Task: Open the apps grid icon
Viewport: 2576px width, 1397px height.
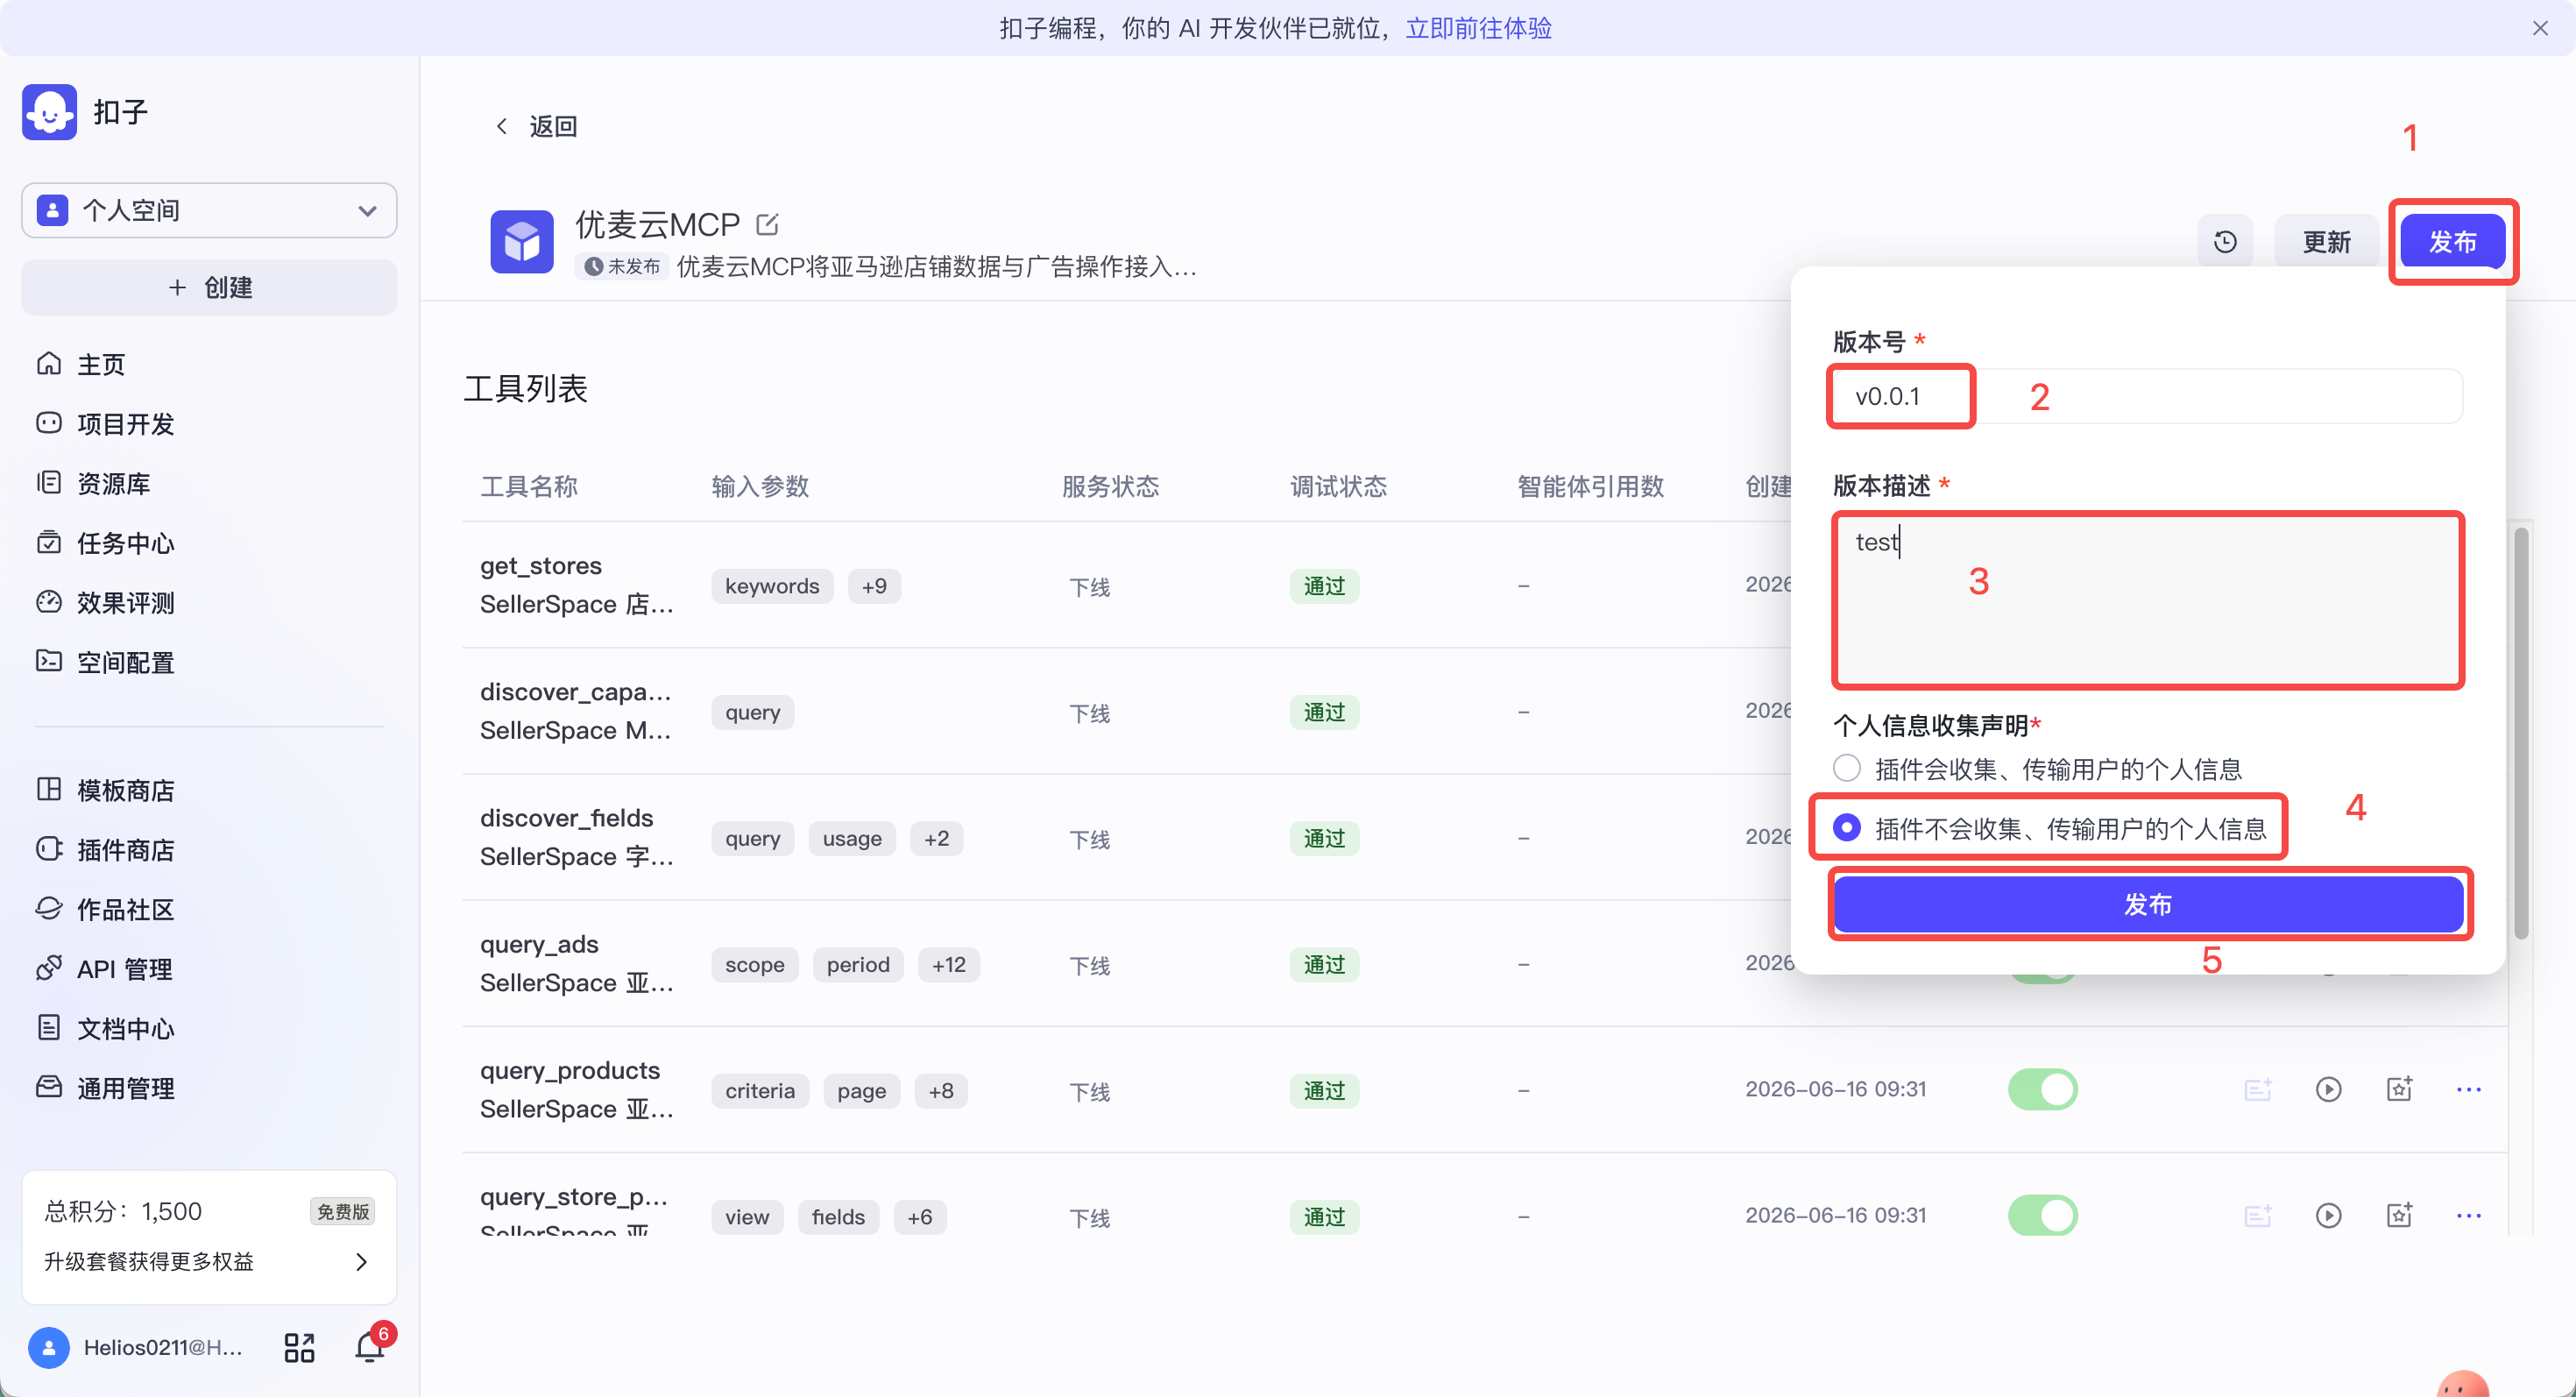Action: click(x=299, y=1348)
